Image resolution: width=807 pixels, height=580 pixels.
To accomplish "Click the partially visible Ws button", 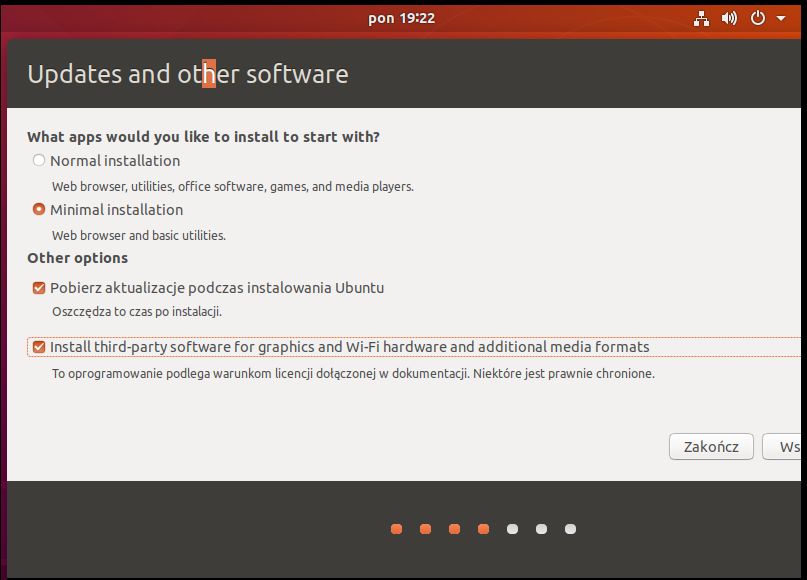I will [782, 446].
